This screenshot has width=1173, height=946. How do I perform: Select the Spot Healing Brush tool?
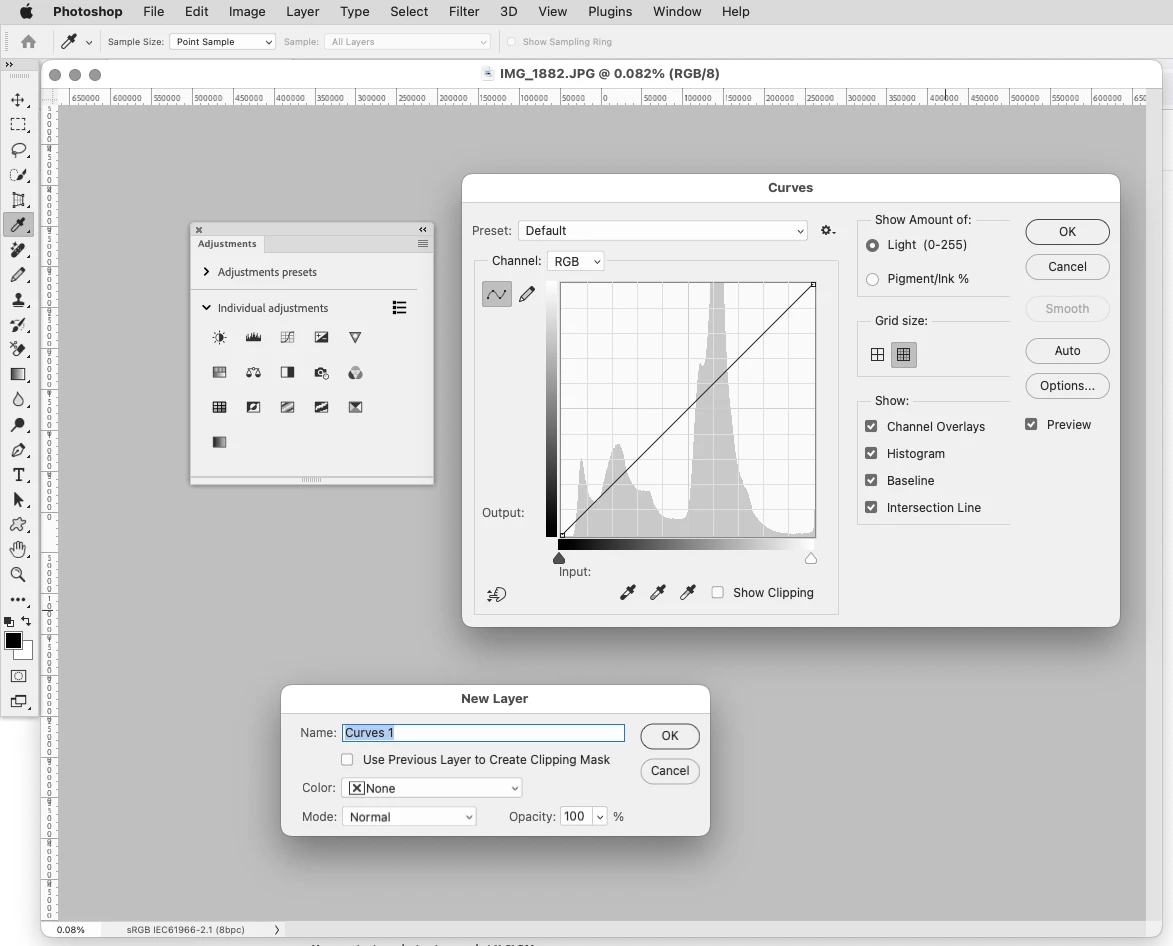tap(18, 250)
